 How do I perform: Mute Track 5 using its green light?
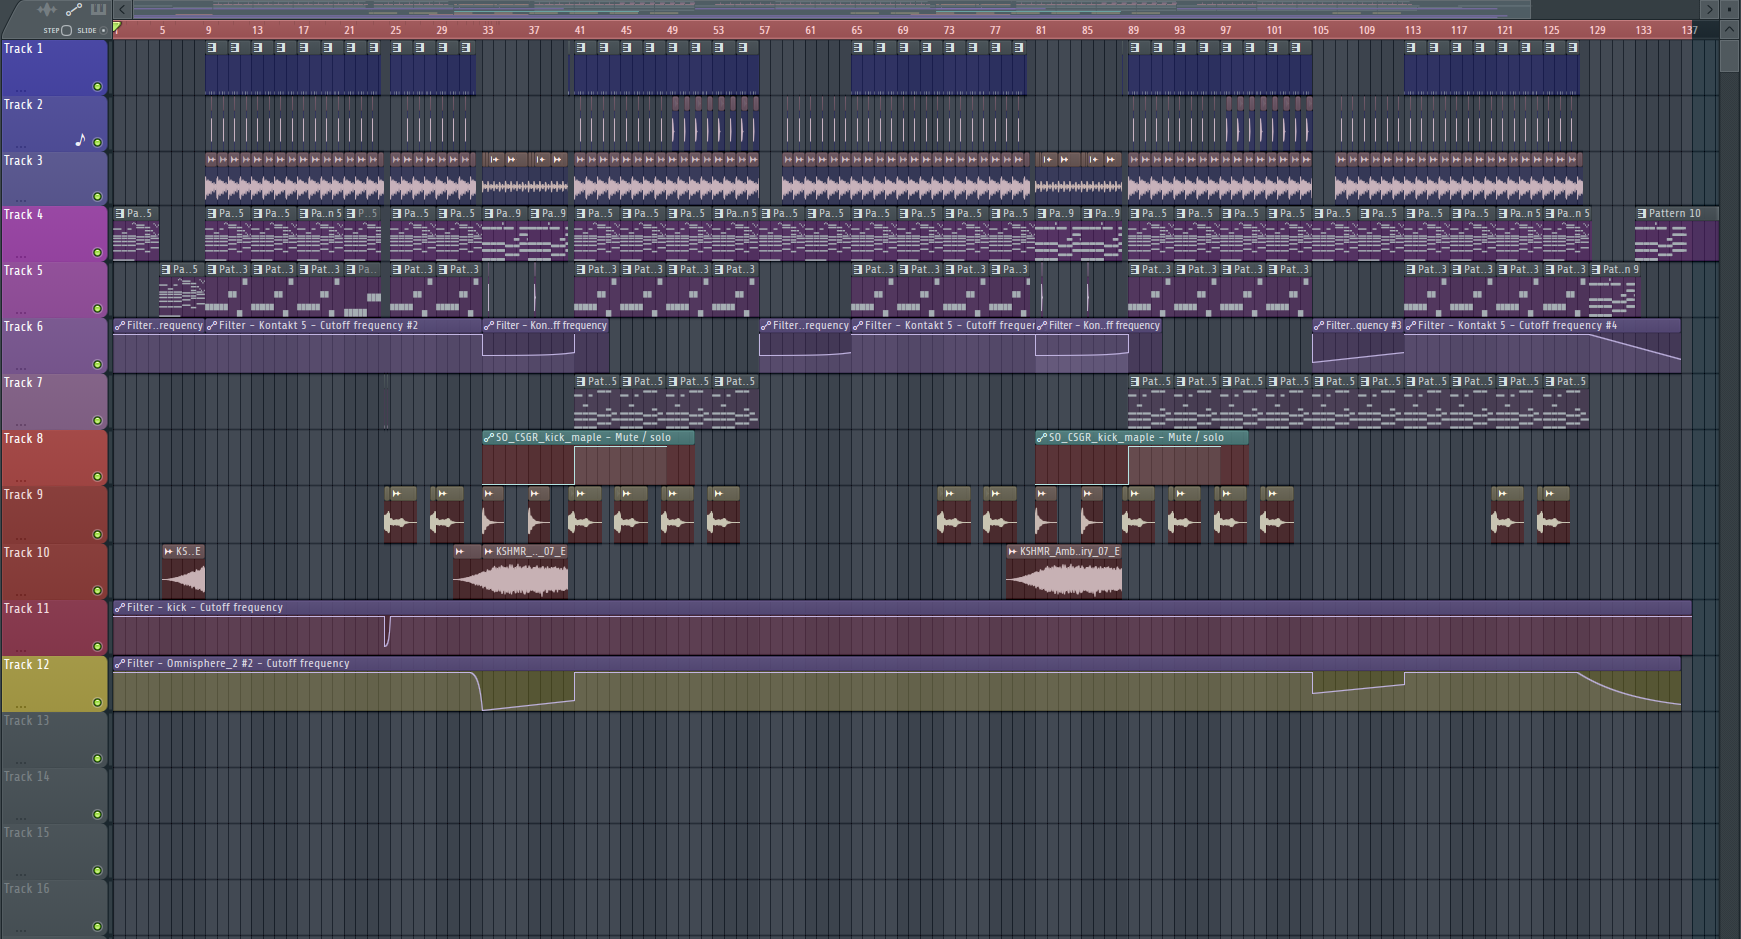(97, 308)
